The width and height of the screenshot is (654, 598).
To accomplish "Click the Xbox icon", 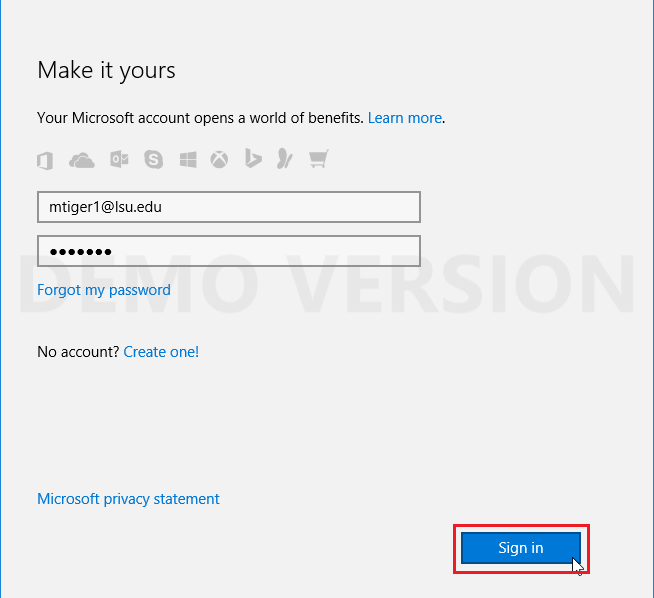I will (219, 160).
